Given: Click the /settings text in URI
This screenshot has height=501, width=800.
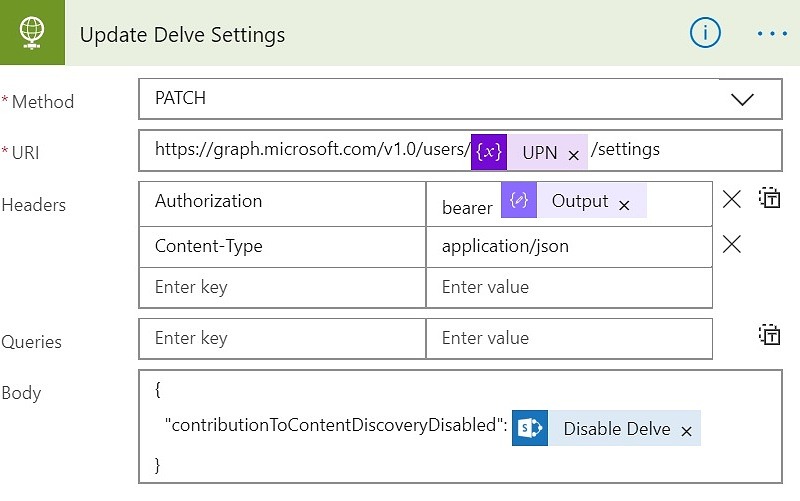Looking at the screenshot, I should 626,149.
